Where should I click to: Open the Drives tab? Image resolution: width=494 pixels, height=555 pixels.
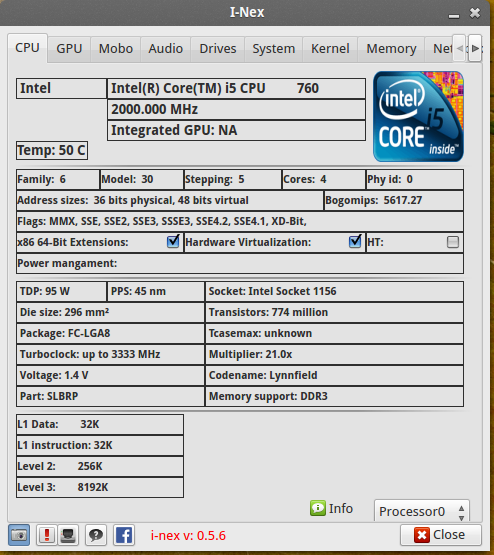(x=218, y=49)
